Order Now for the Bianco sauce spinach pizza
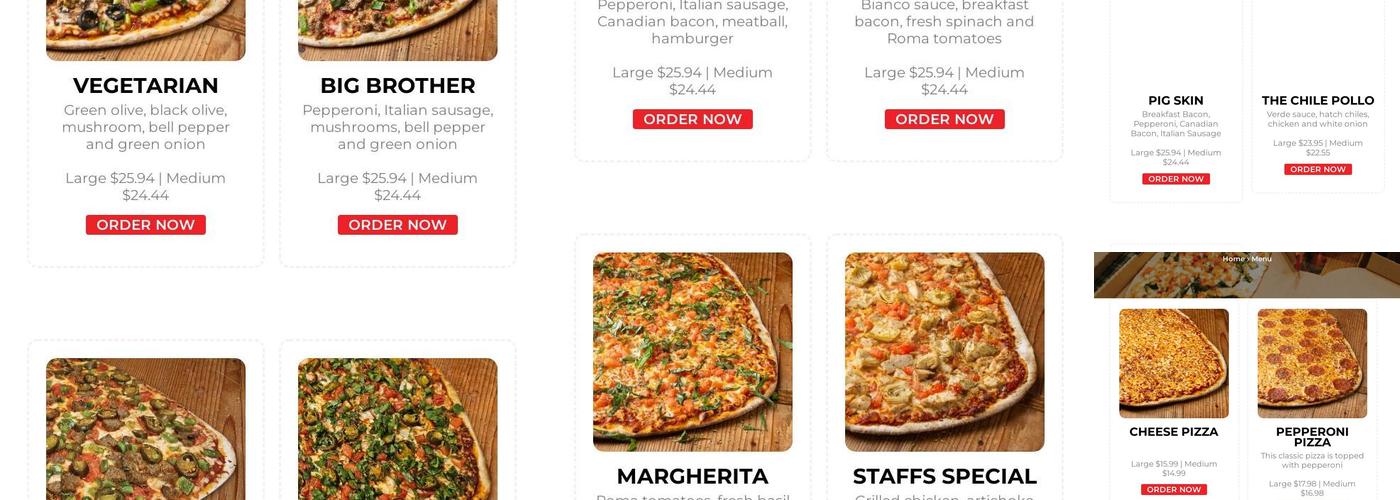1400x500 pixels. (x=945, y=119)
